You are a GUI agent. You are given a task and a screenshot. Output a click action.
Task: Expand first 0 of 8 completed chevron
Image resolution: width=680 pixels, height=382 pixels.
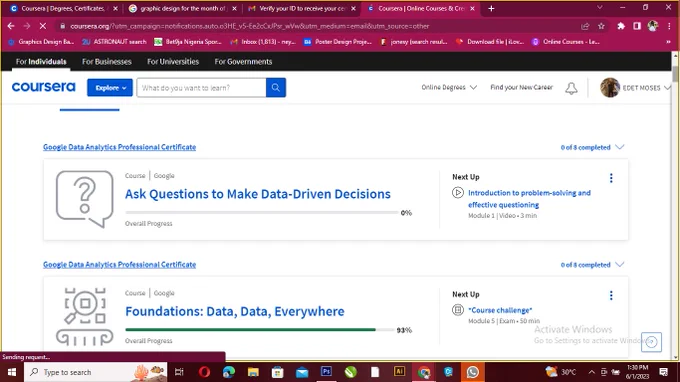click(620, 147)
